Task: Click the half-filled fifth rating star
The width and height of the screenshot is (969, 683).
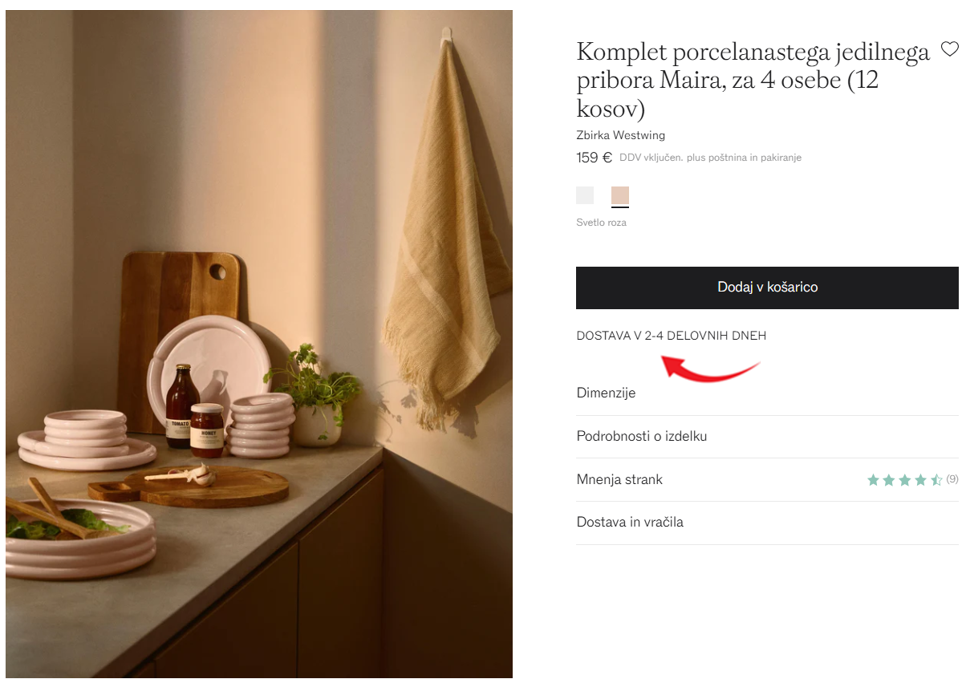Action: (x=937, y=480)
